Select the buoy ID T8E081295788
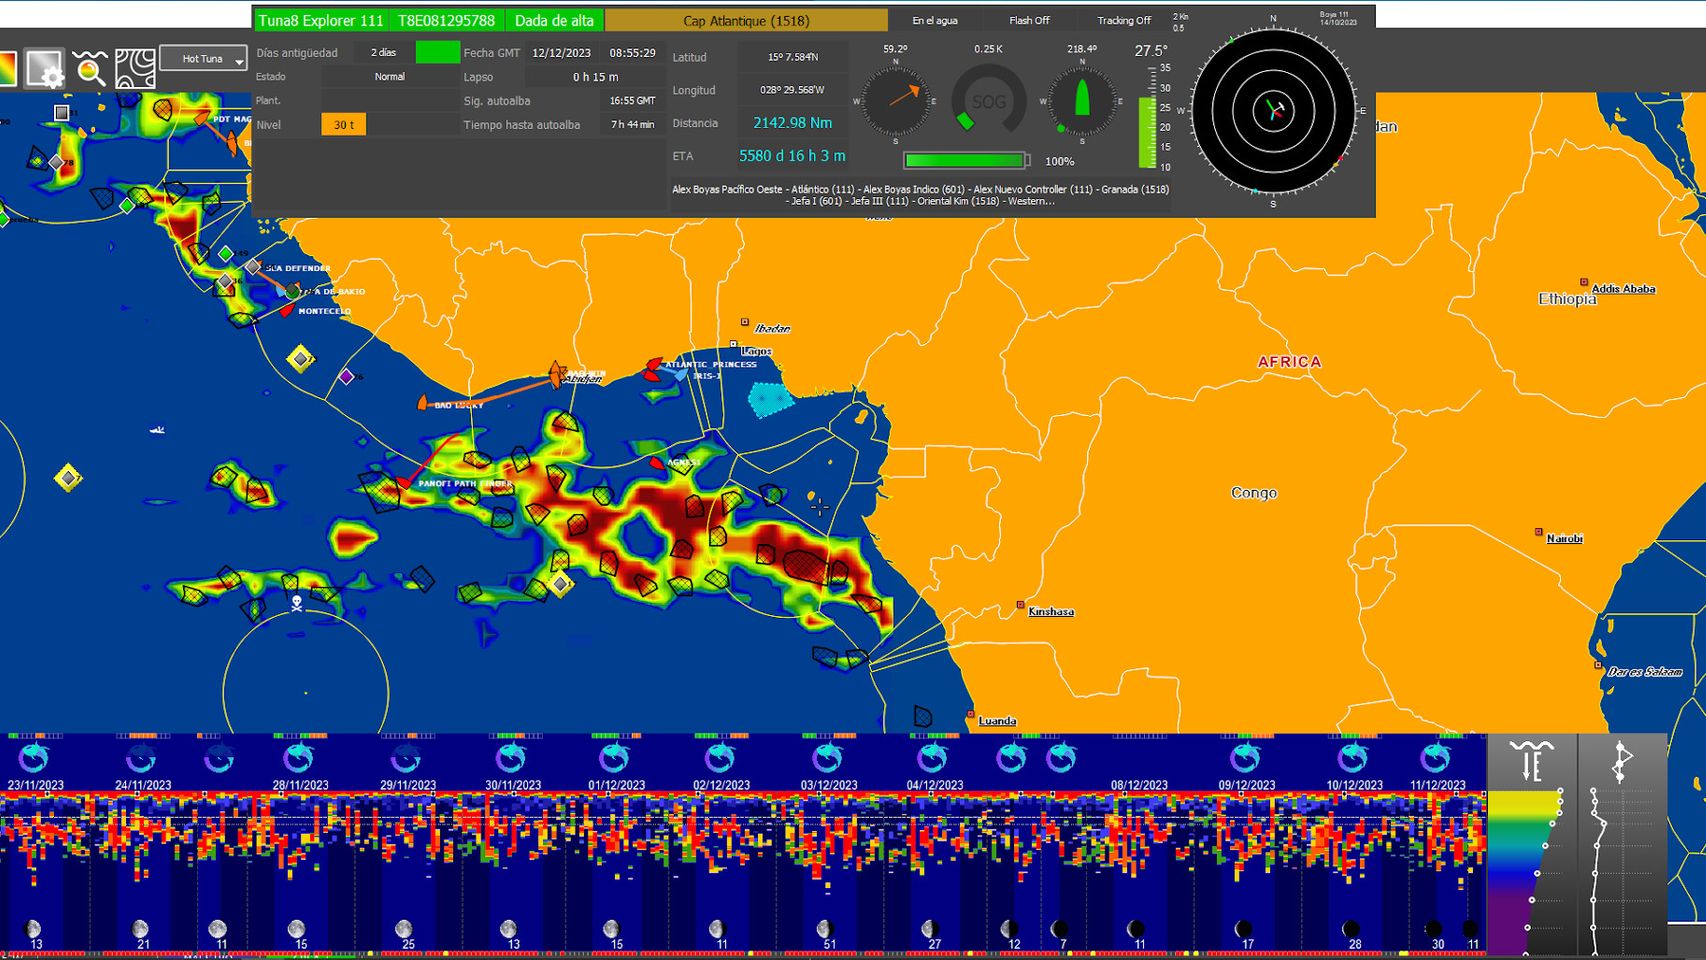The width and height of the screenshot is (1706, 960). click(x=446, y=20)
